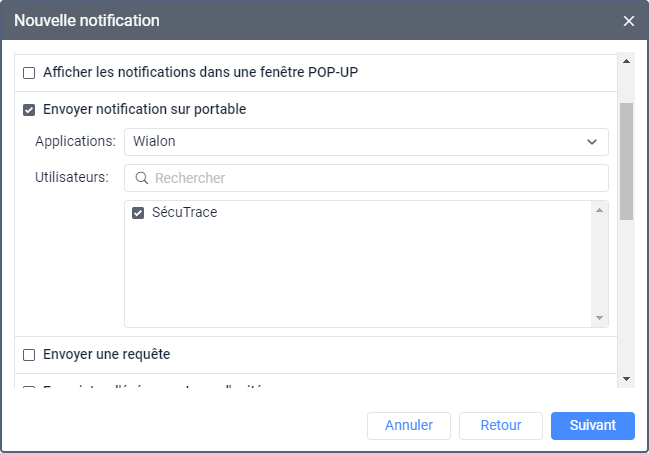Toggle the partially visible bottom checkbox

pyautogui.click(x=29, y=388)
